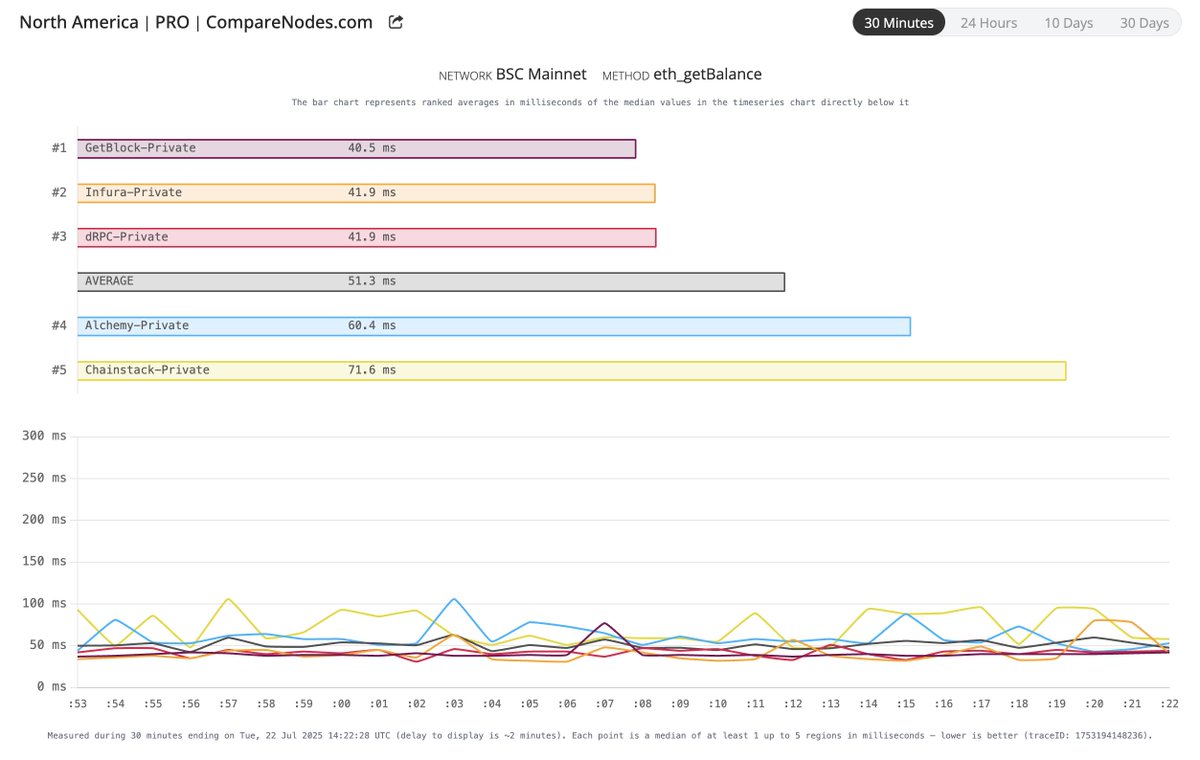Click the :07 time axis label
The image size is (1200, 760).
point(604,704)
